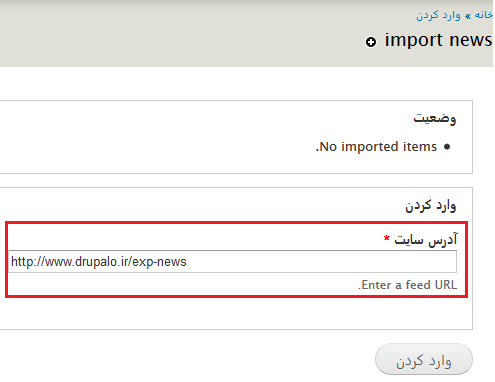Select the import news page title
This screenshot has width=495, height=382.
pyautogui.click(x=438, y=40)
